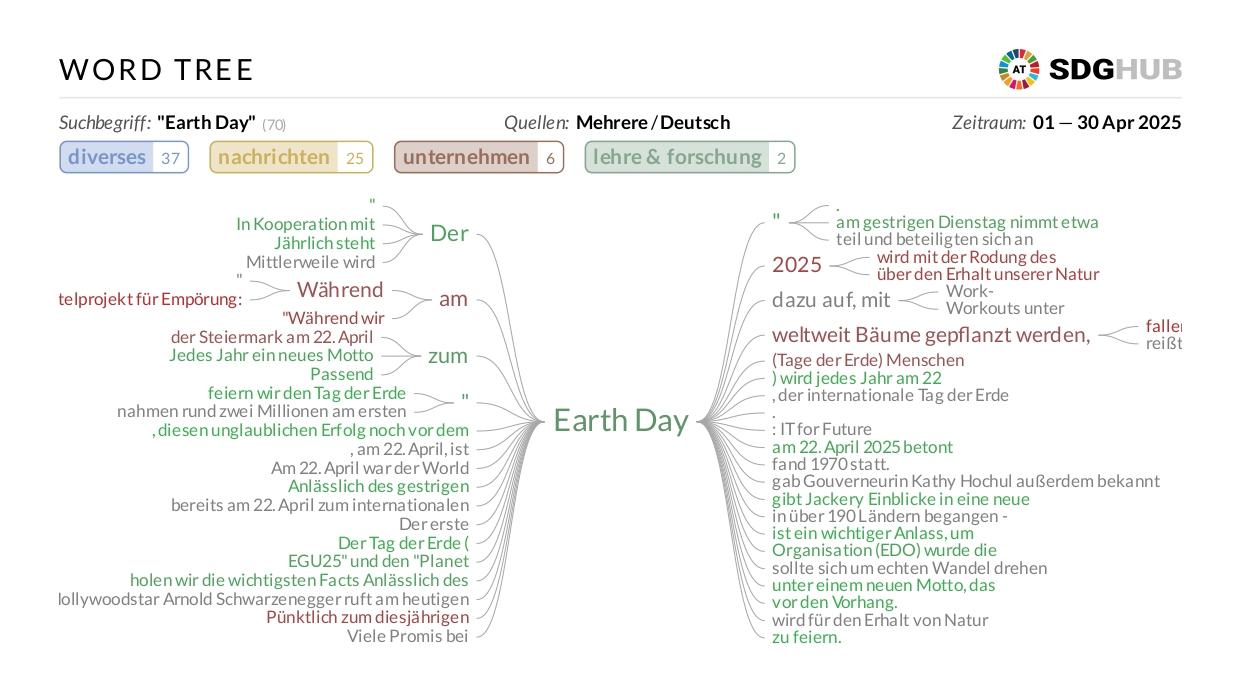Click the 'fand 1970 statt.' phrase
The width and height of the screenshot is (1240, 698).
(831, 464)
